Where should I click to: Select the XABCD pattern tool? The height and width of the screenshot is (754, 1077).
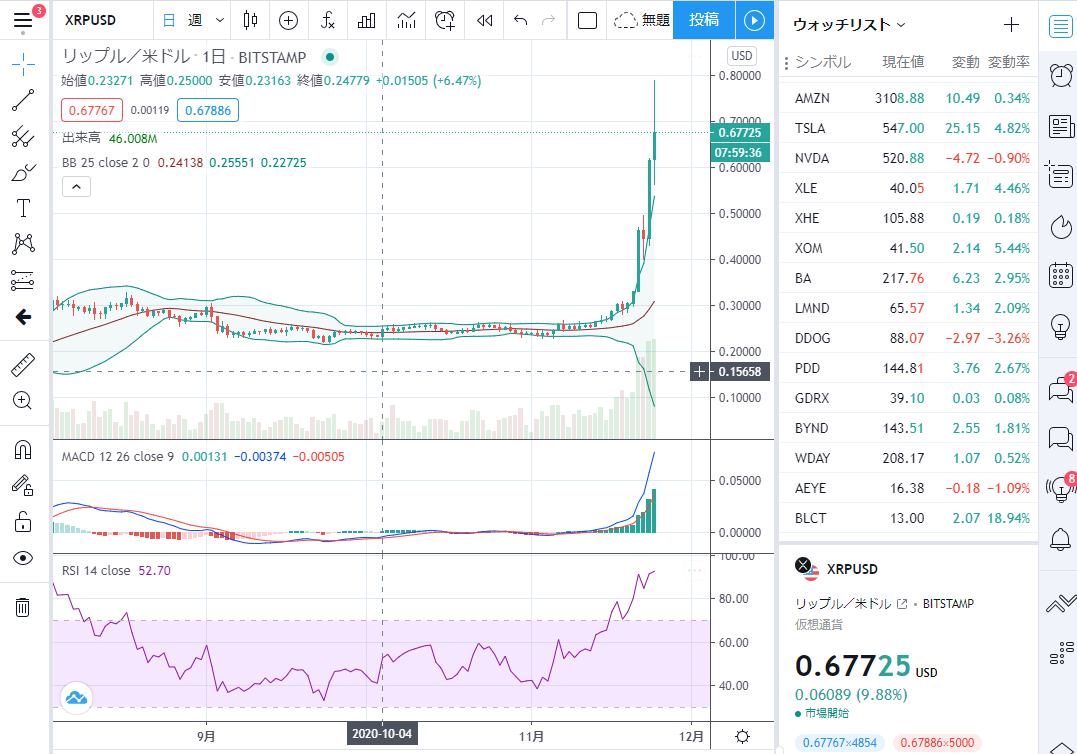23,244
